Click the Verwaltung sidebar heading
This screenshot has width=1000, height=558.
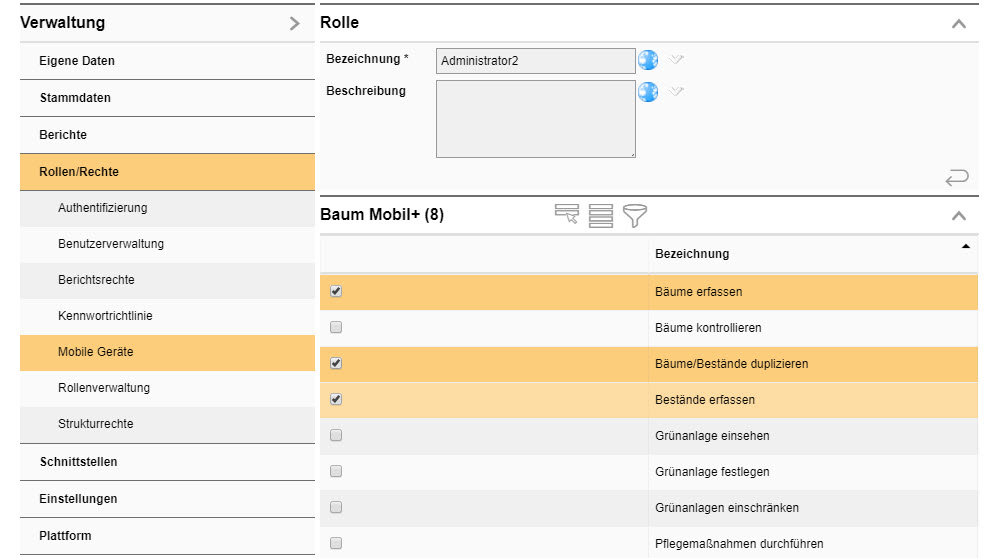point(62,22)
